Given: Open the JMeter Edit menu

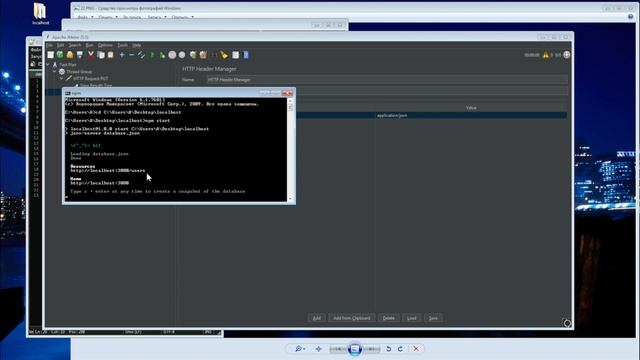Looking at the screenshot, I should tap(60, 45).
